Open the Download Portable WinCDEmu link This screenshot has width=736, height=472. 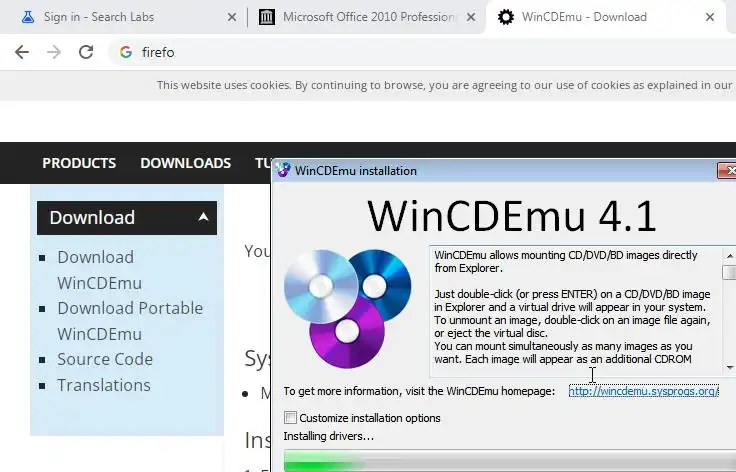pyautogui.click(x=130, y=321)
